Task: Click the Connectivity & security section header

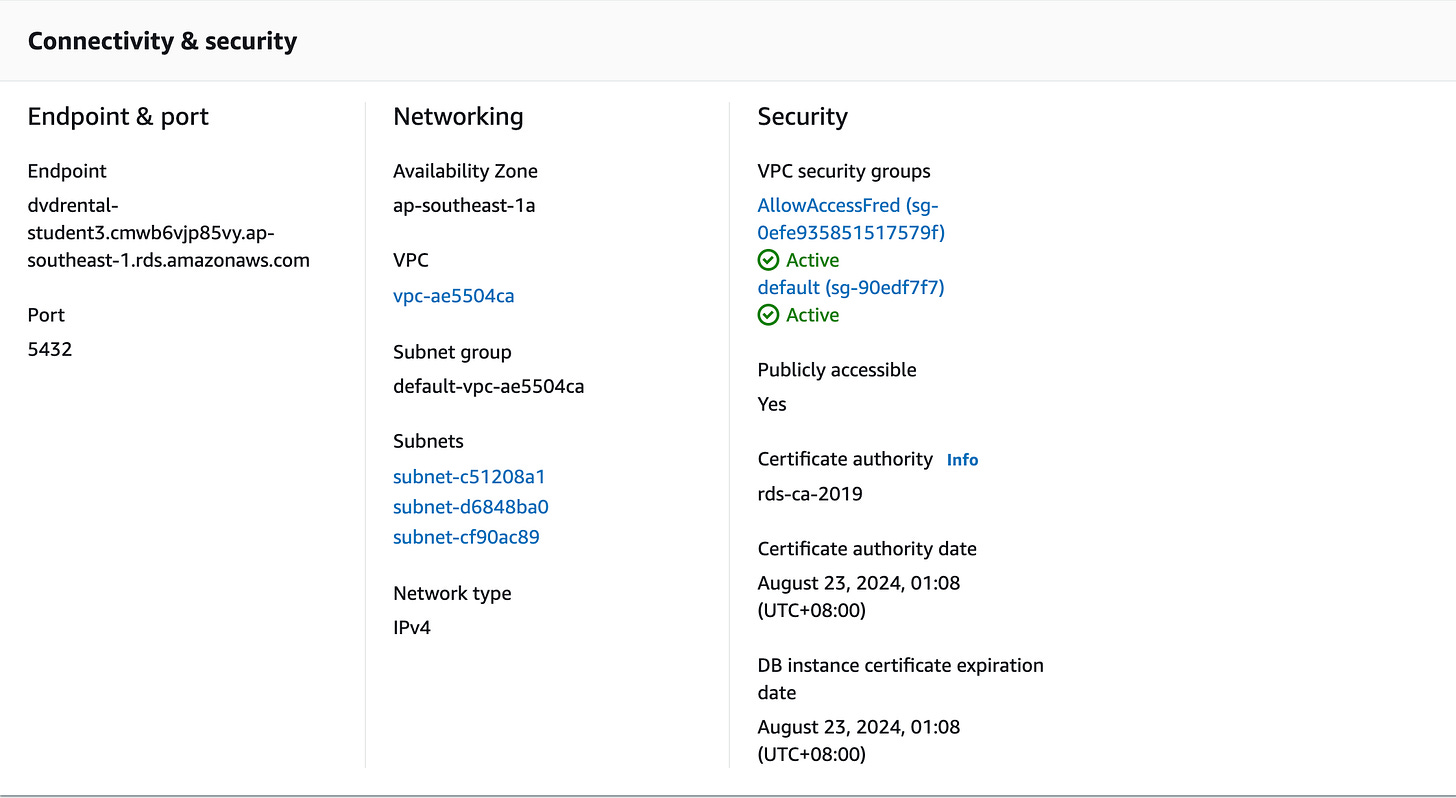Action: [162, 41]
